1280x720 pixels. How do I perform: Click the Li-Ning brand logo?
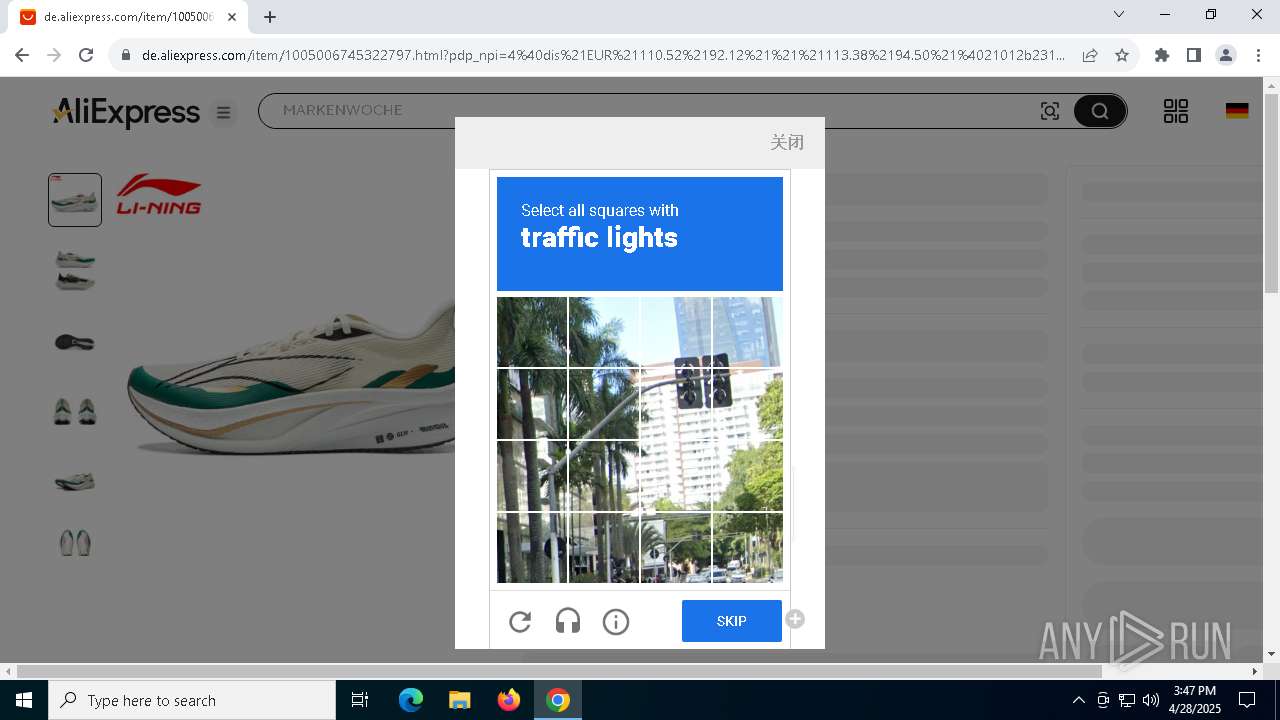coord(159,195)
